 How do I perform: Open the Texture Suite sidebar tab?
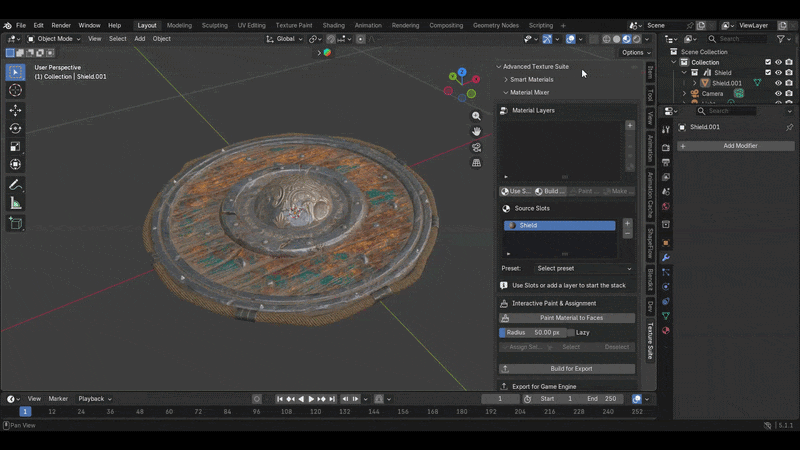pyautogui.click(x=650, y=341)
